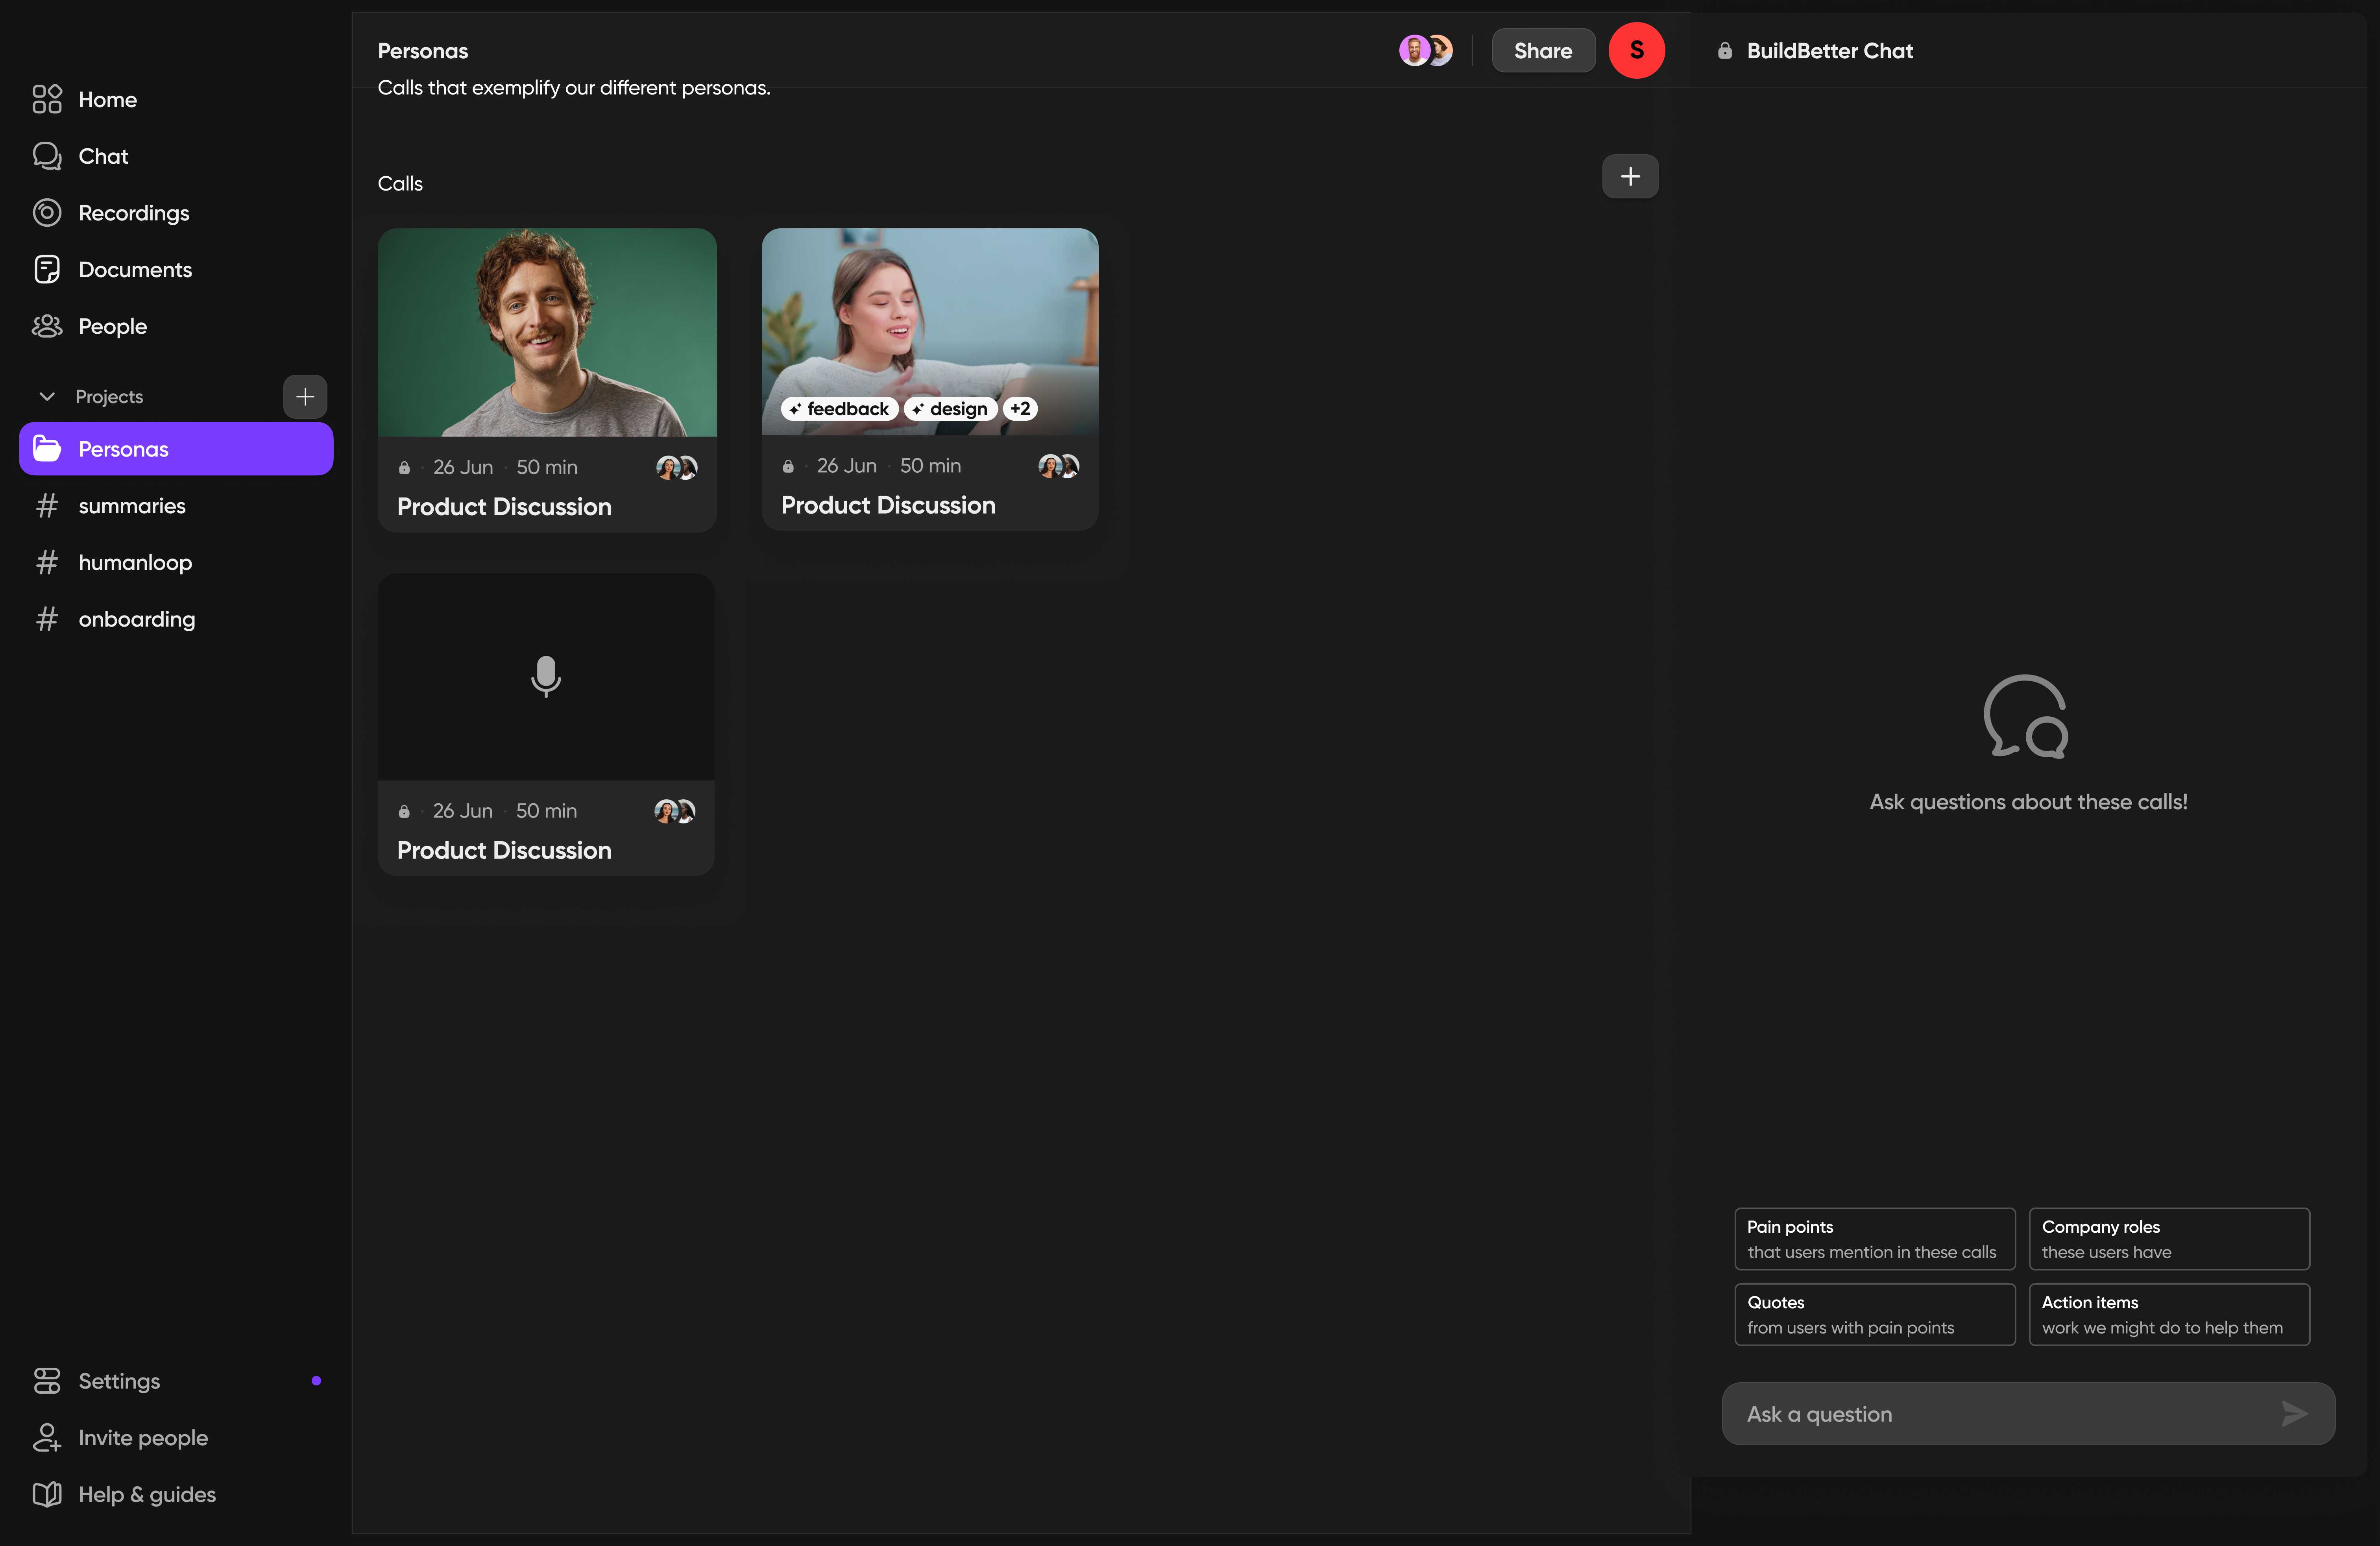
Task: Click the Personas folder icon
Action: 47,449
